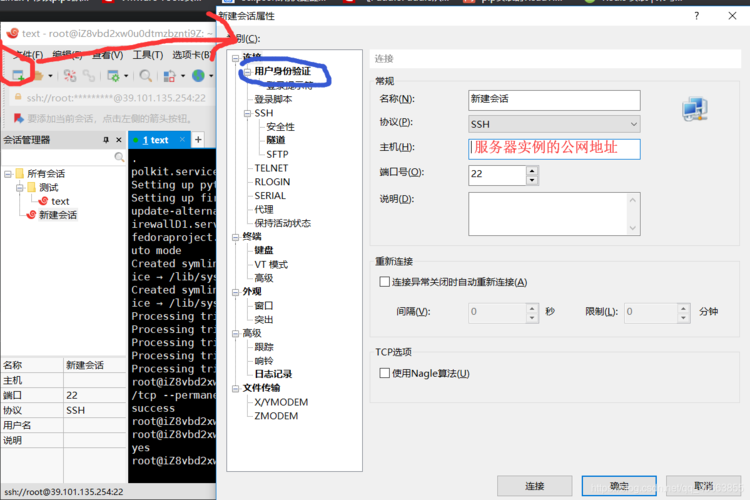Select 用户身份验证 in the category tree
The image size is (750, 500).
(x=282, y=71)
